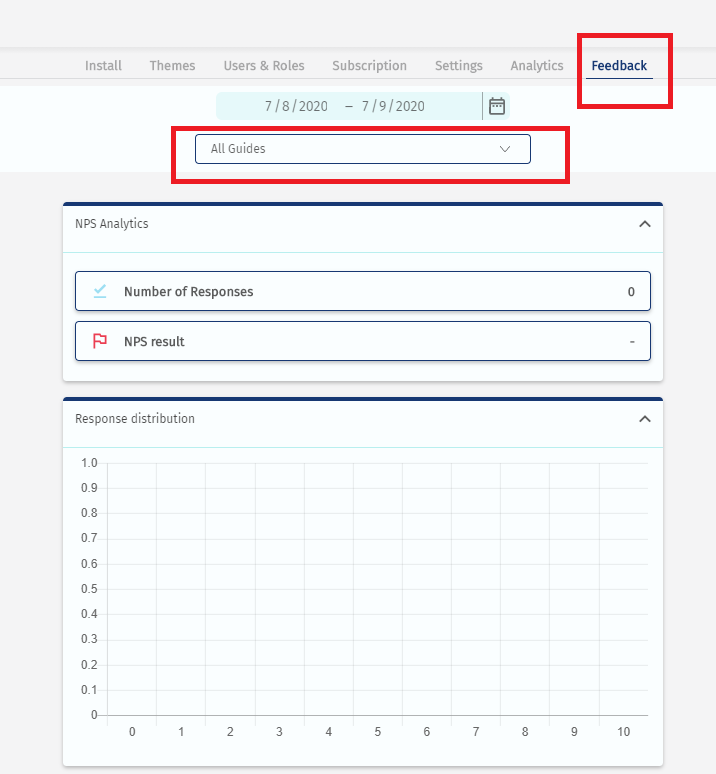Screen dimensions: 716x774
Task: Open the calendar date picker icon
Action: (x=497, y=106)
